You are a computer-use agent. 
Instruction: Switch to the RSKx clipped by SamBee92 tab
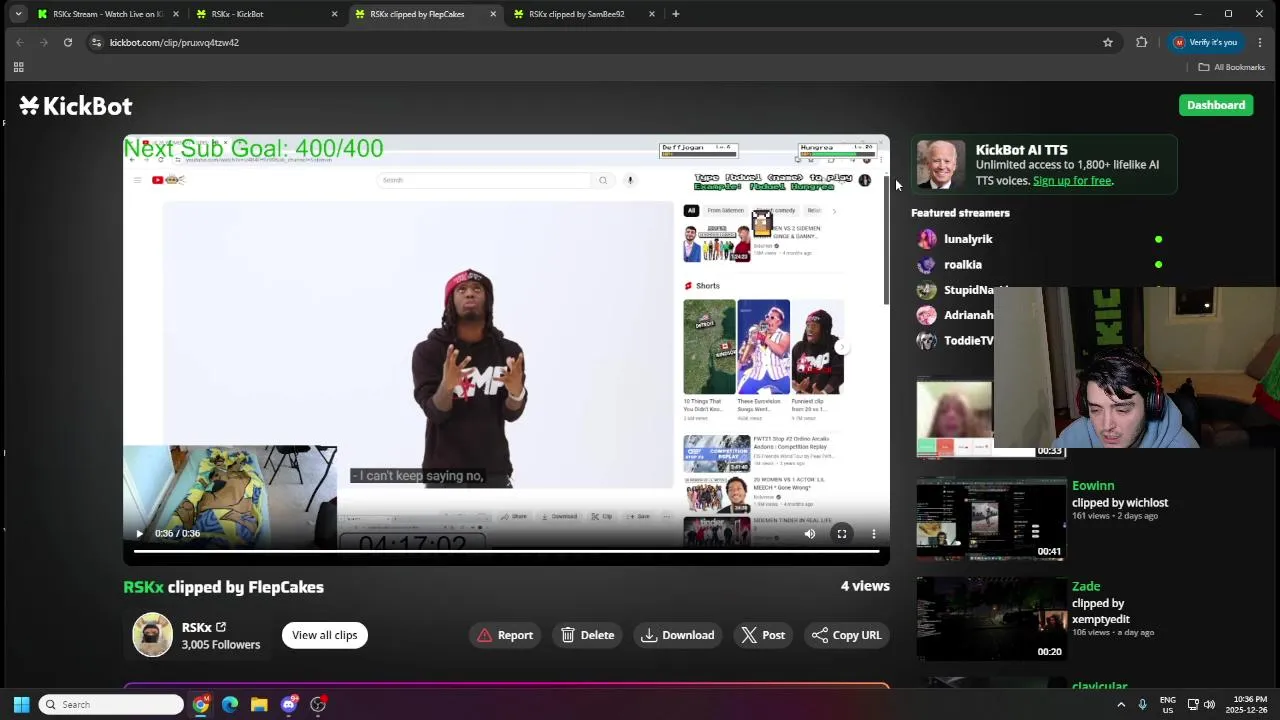583,14
